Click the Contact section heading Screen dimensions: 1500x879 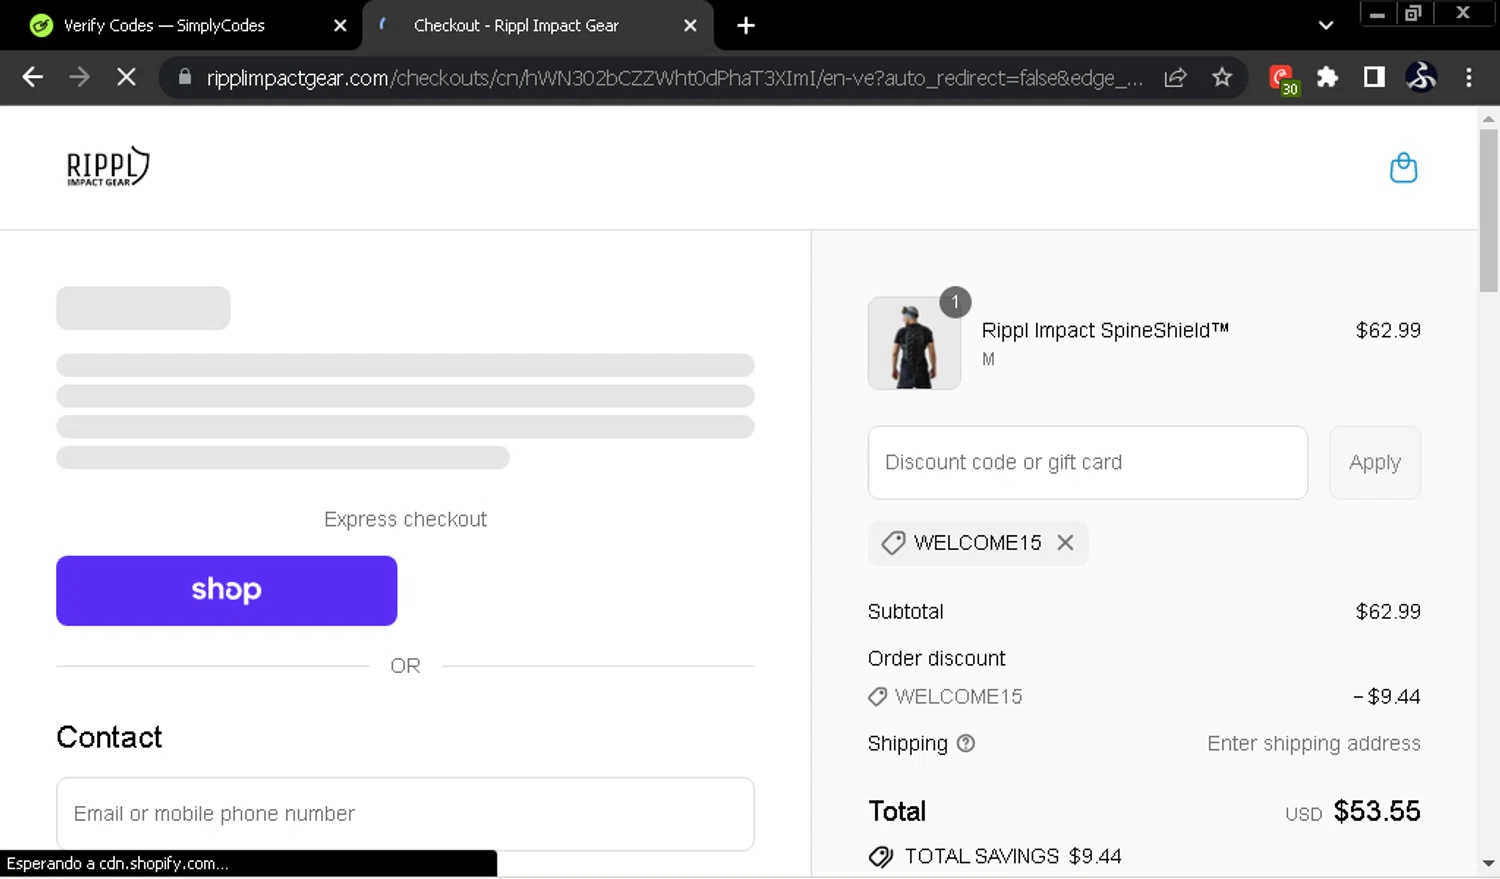pos(109,737)
